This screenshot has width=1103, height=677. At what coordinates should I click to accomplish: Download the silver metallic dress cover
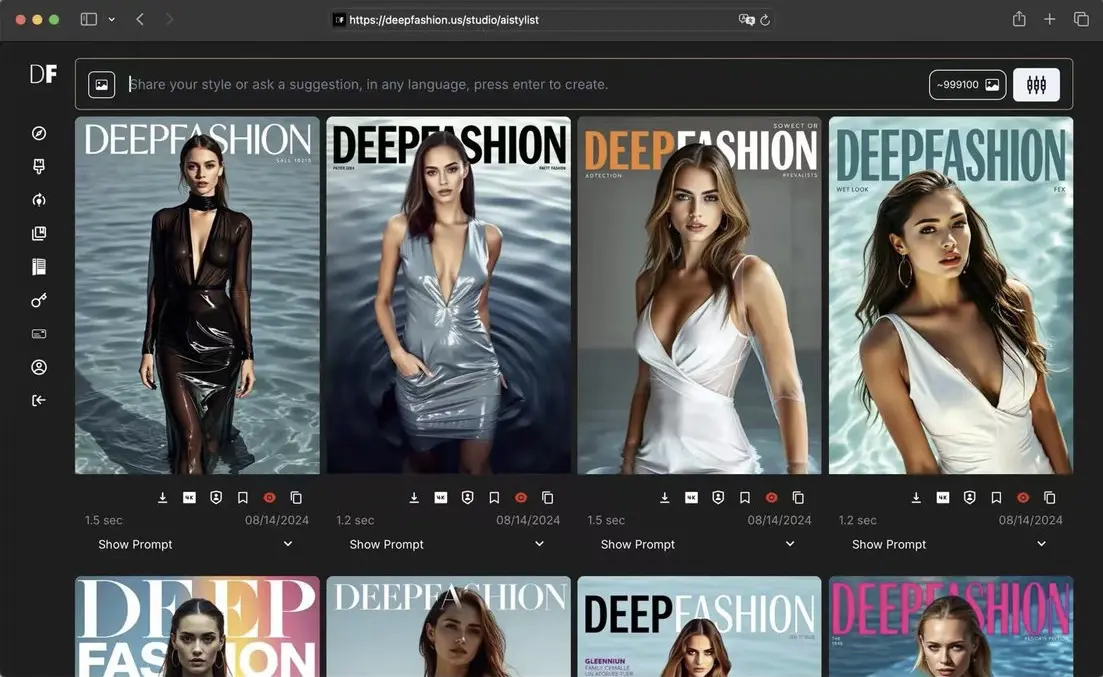[414, 498]
